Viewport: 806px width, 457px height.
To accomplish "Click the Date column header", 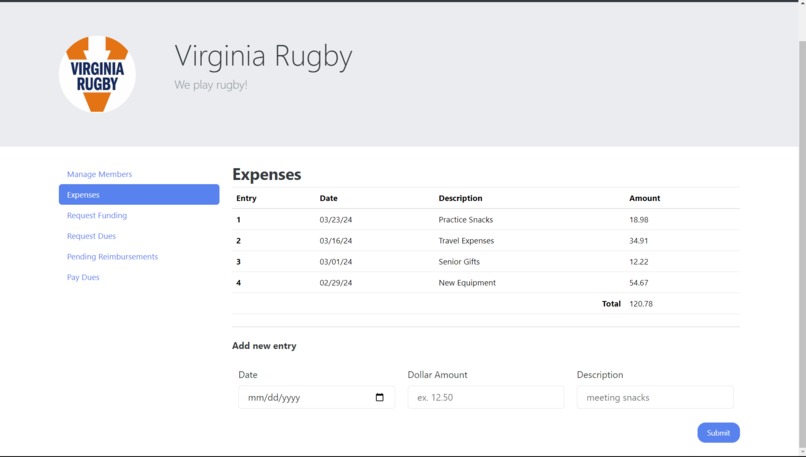I will pyautogui.click(x=328, y=198).
